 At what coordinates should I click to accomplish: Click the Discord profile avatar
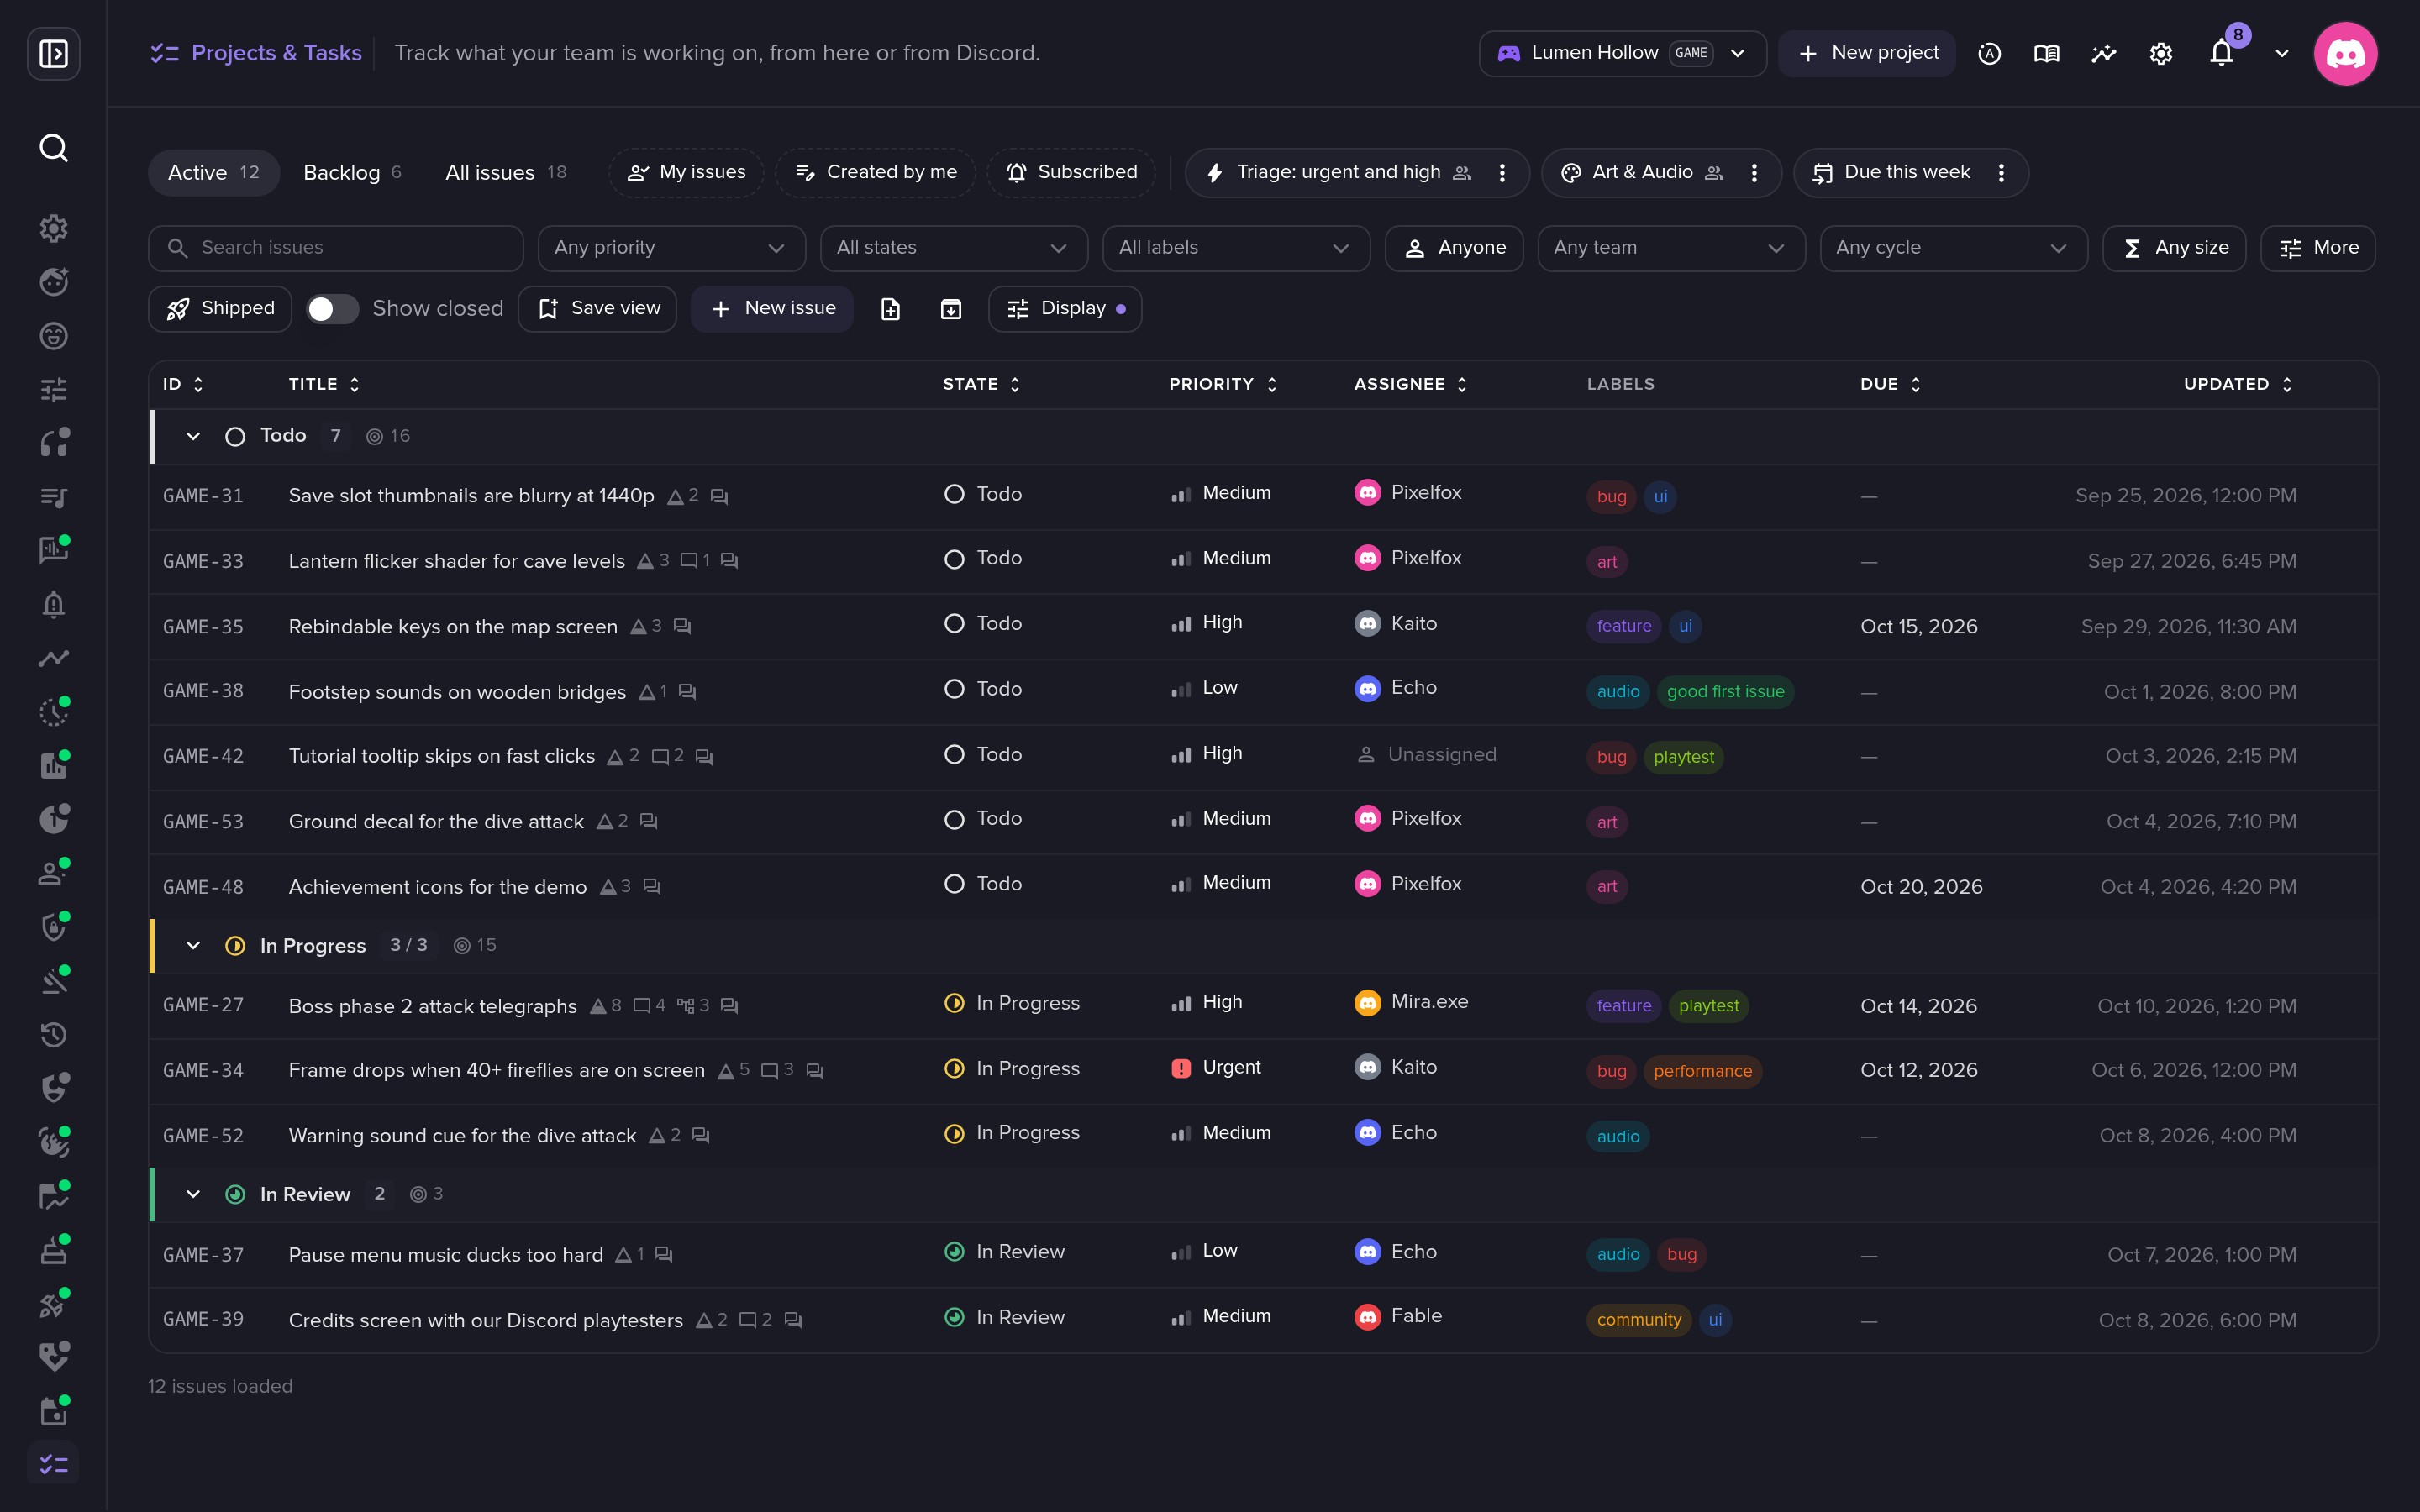[2345, 53]
